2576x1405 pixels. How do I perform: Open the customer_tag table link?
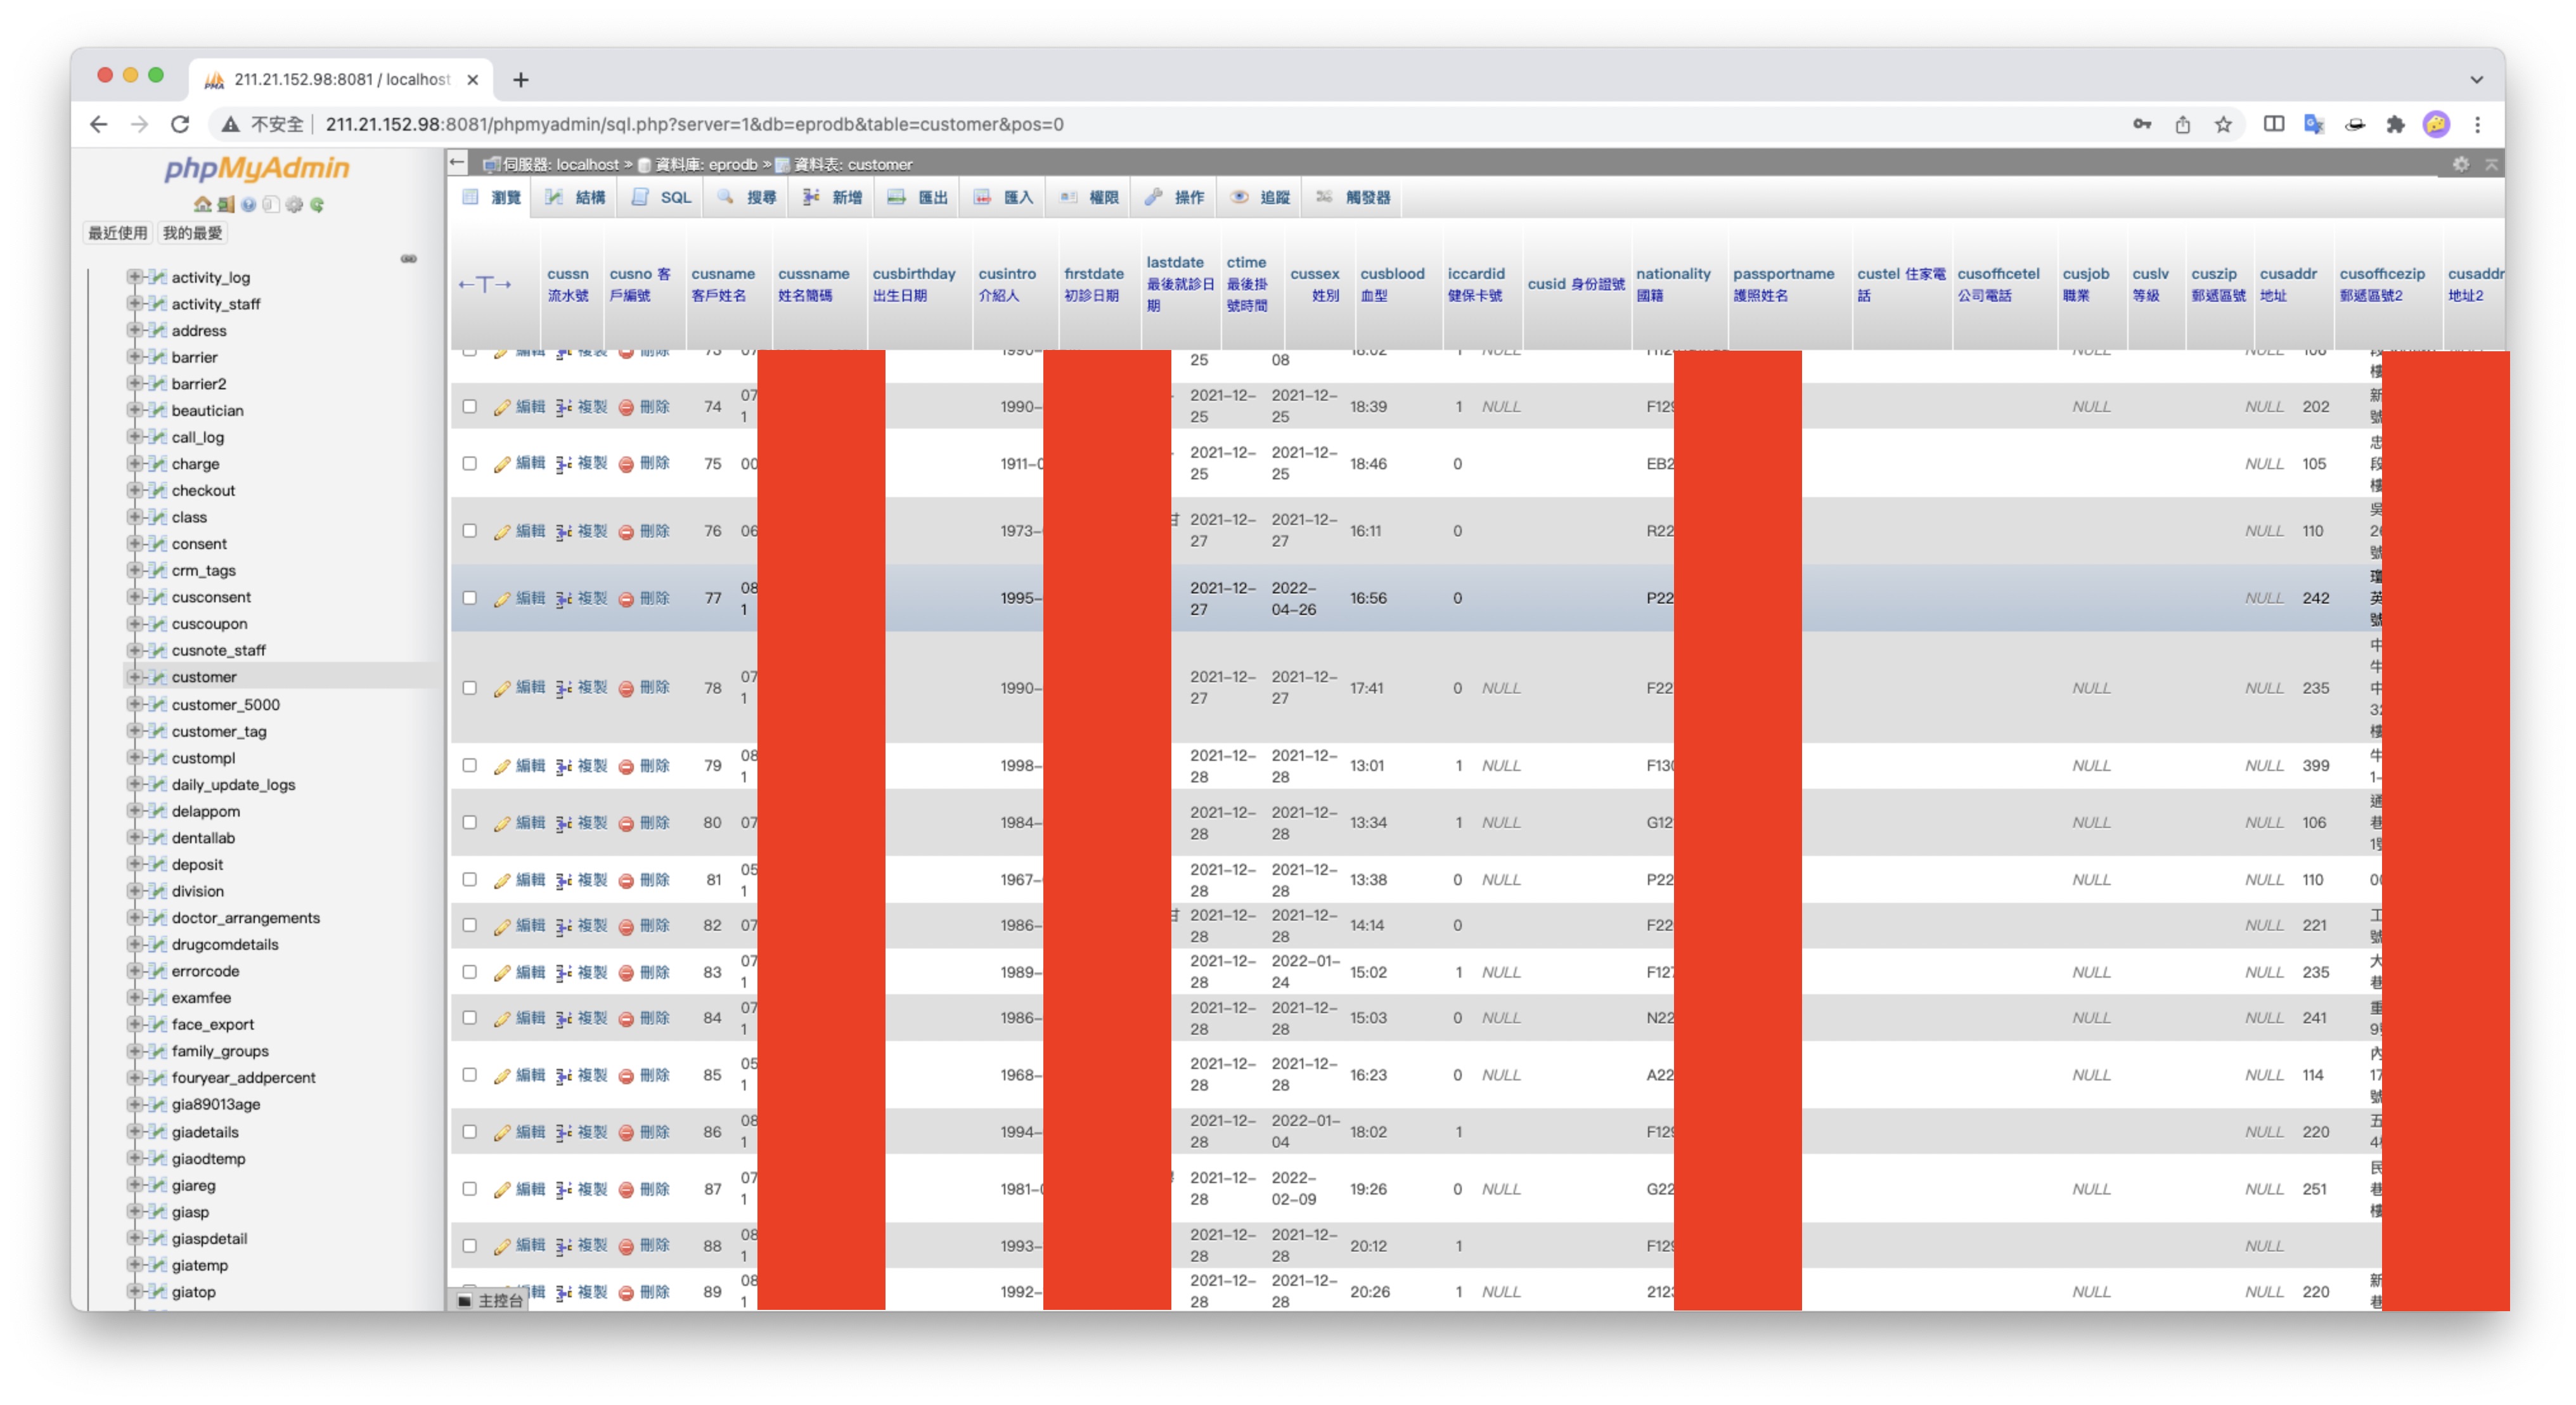pos(219,732)
